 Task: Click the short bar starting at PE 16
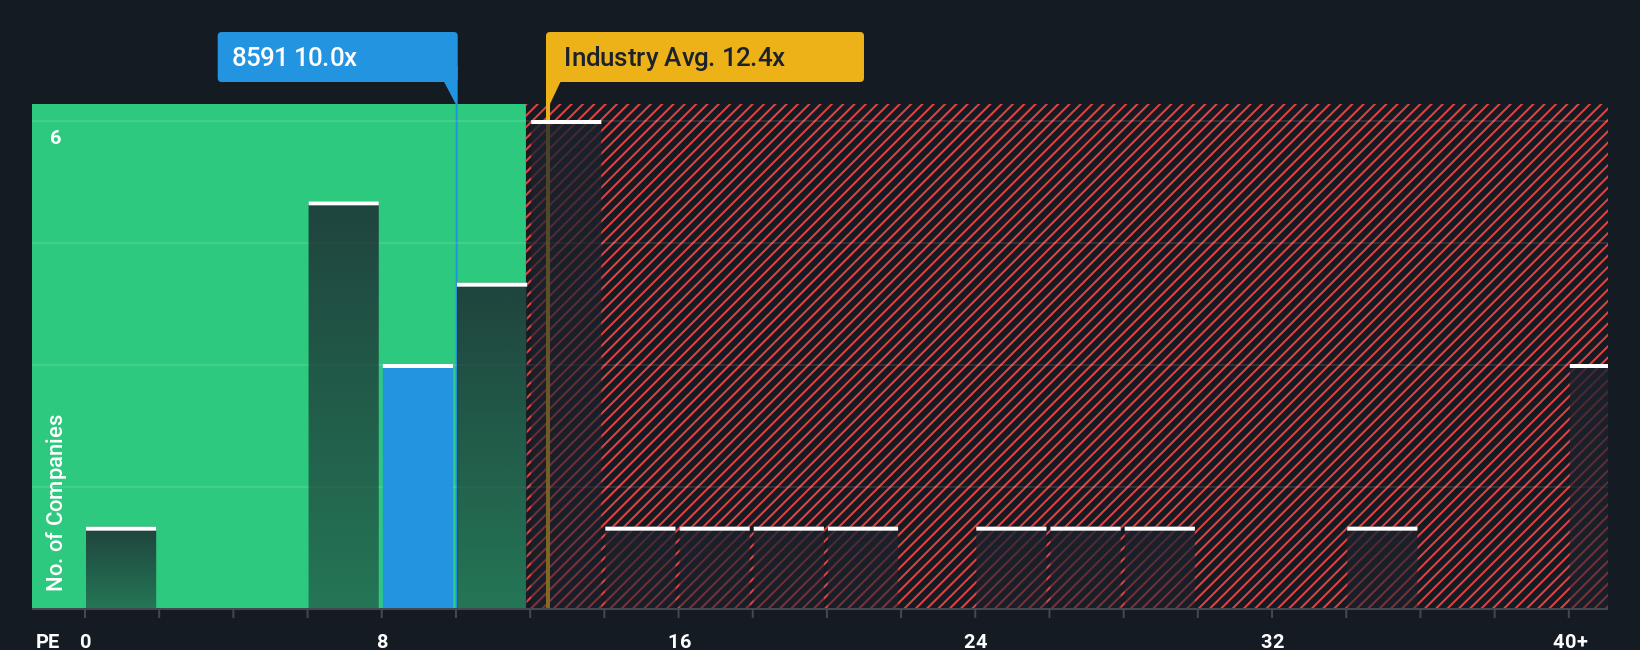(x=714, y=568)
